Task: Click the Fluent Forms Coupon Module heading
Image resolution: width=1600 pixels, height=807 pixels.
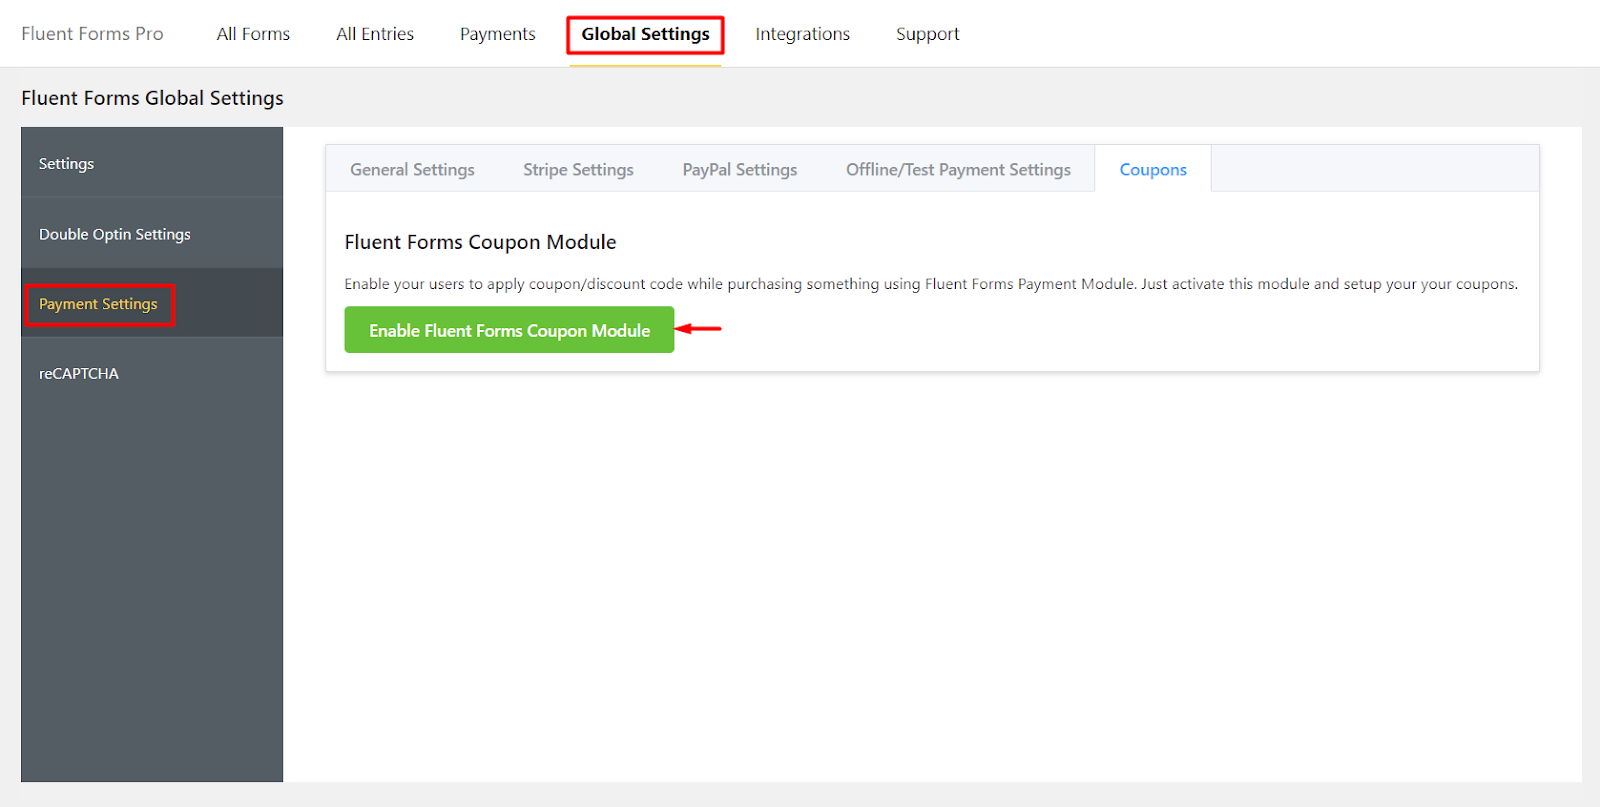Action: coord(480,242)
